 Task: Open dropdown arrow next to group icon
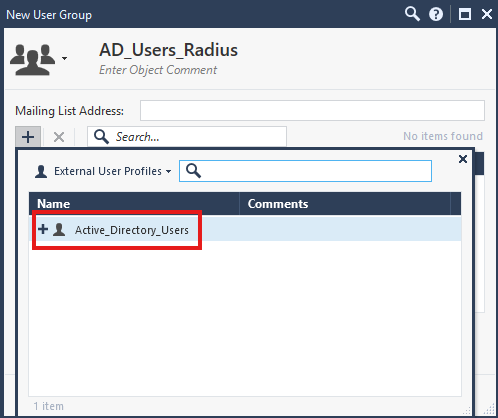coord(64,58)
